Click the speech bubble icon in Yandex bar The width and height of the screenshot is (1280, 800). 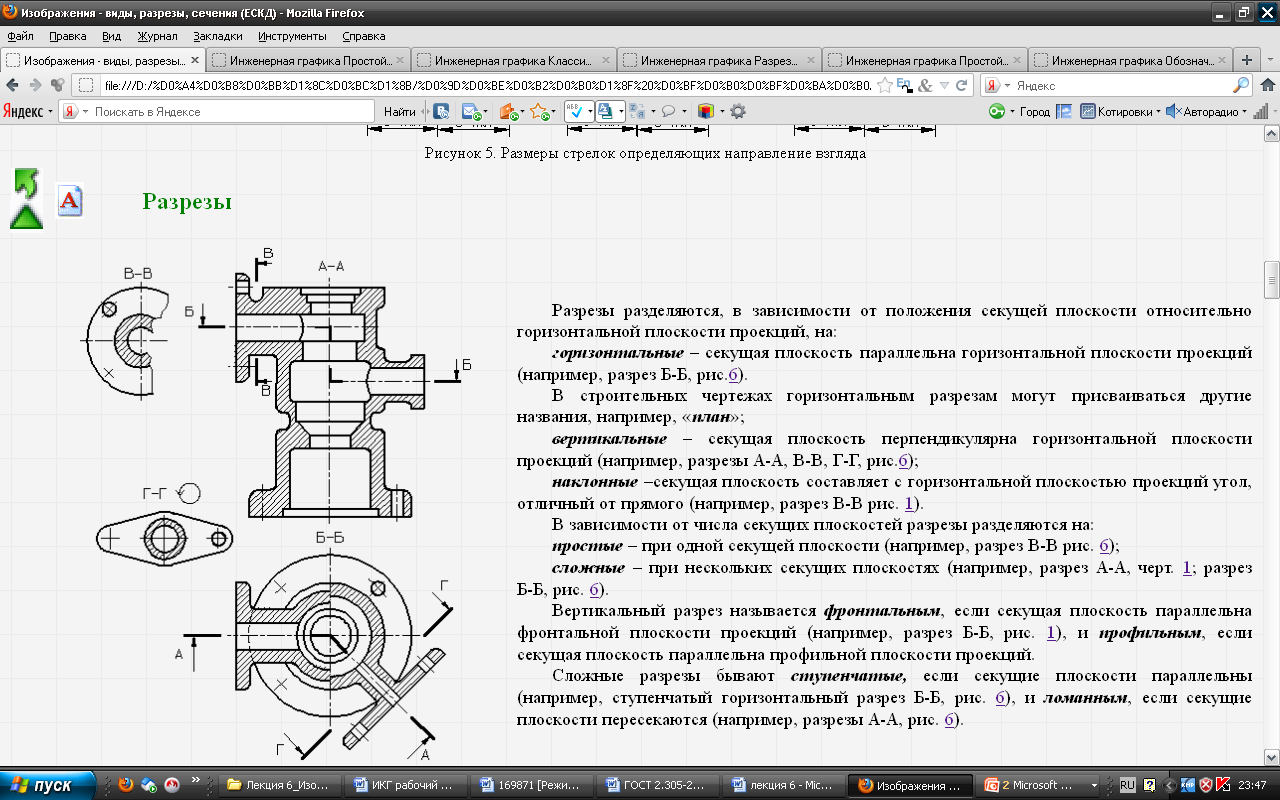(668, 112)
